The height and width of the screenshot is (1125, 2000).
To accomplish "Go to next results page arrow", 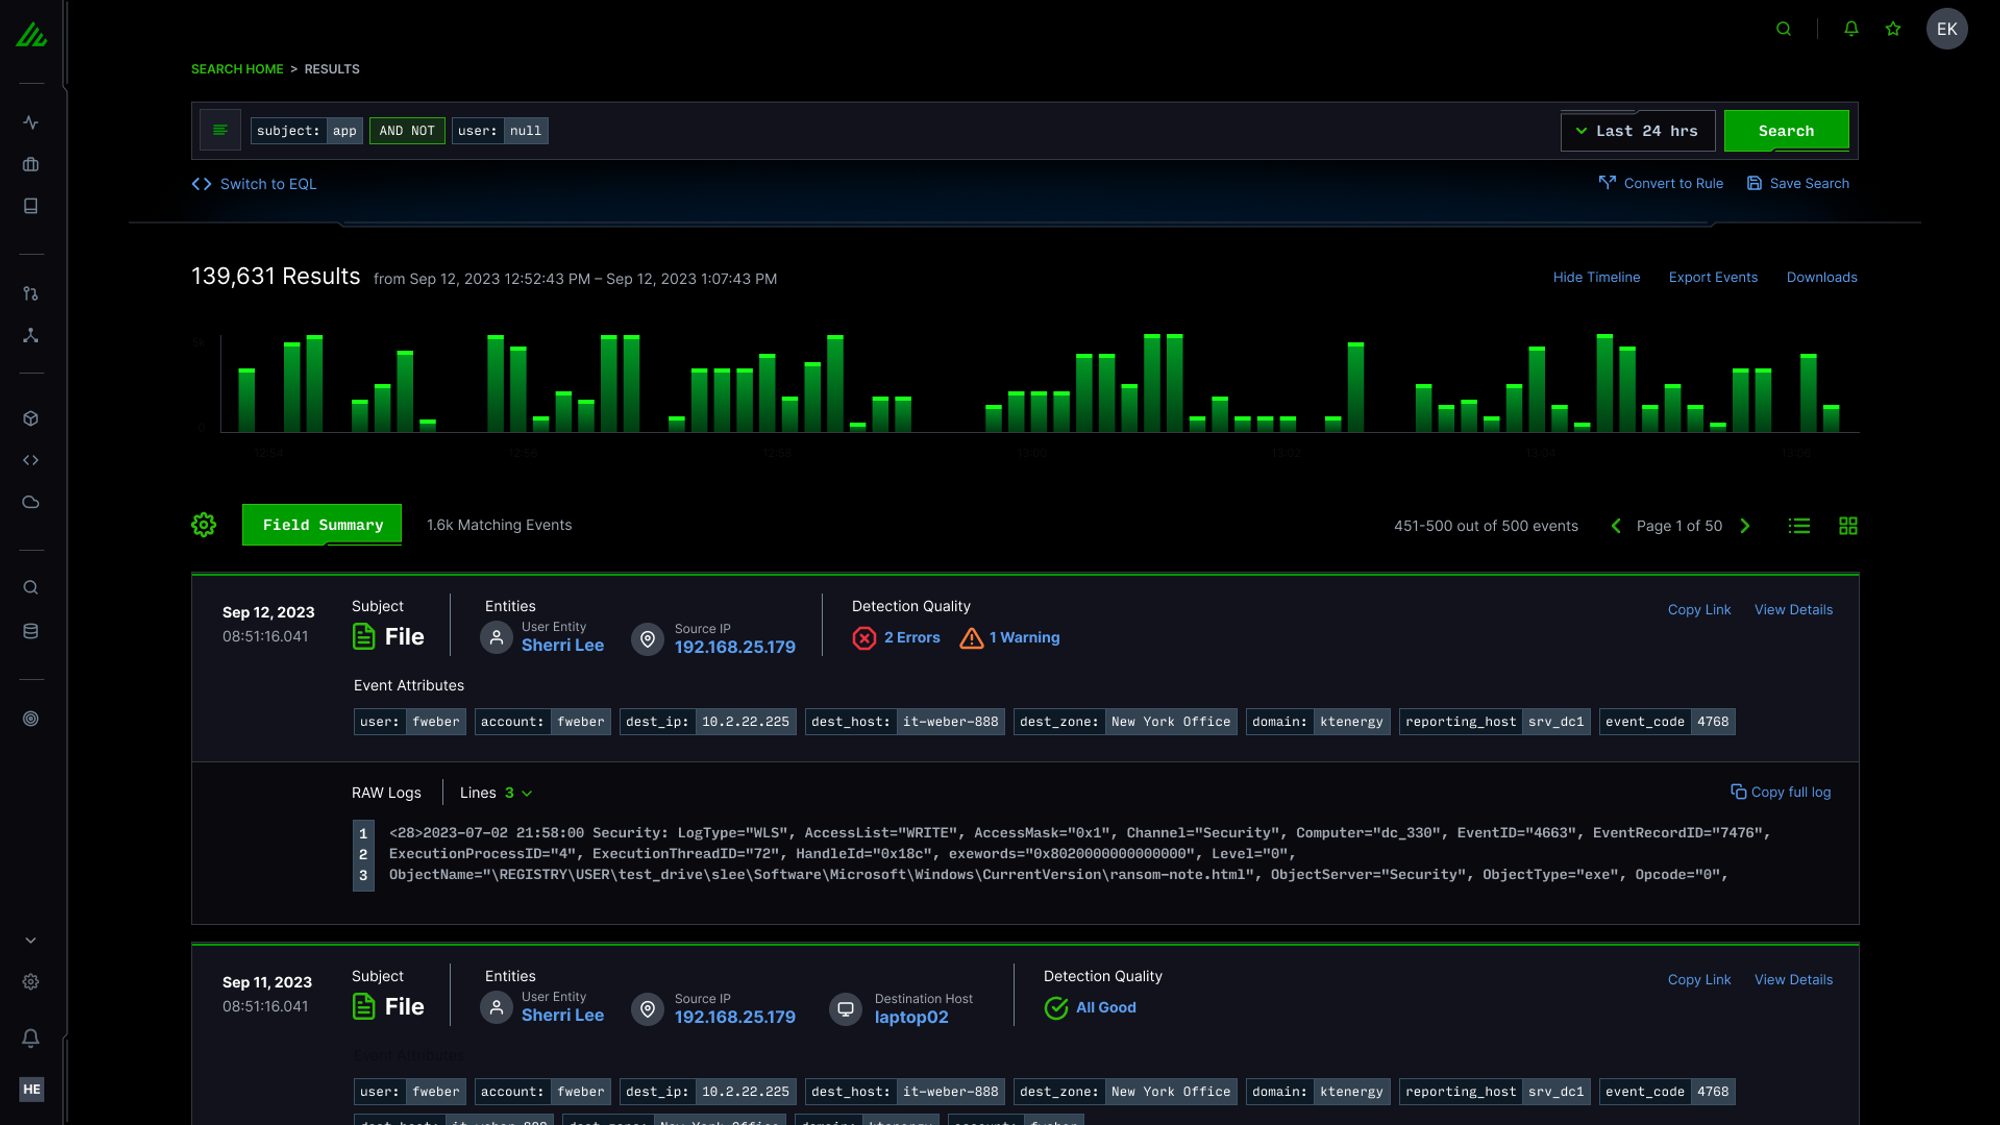I will click(x=1745, y=526).
